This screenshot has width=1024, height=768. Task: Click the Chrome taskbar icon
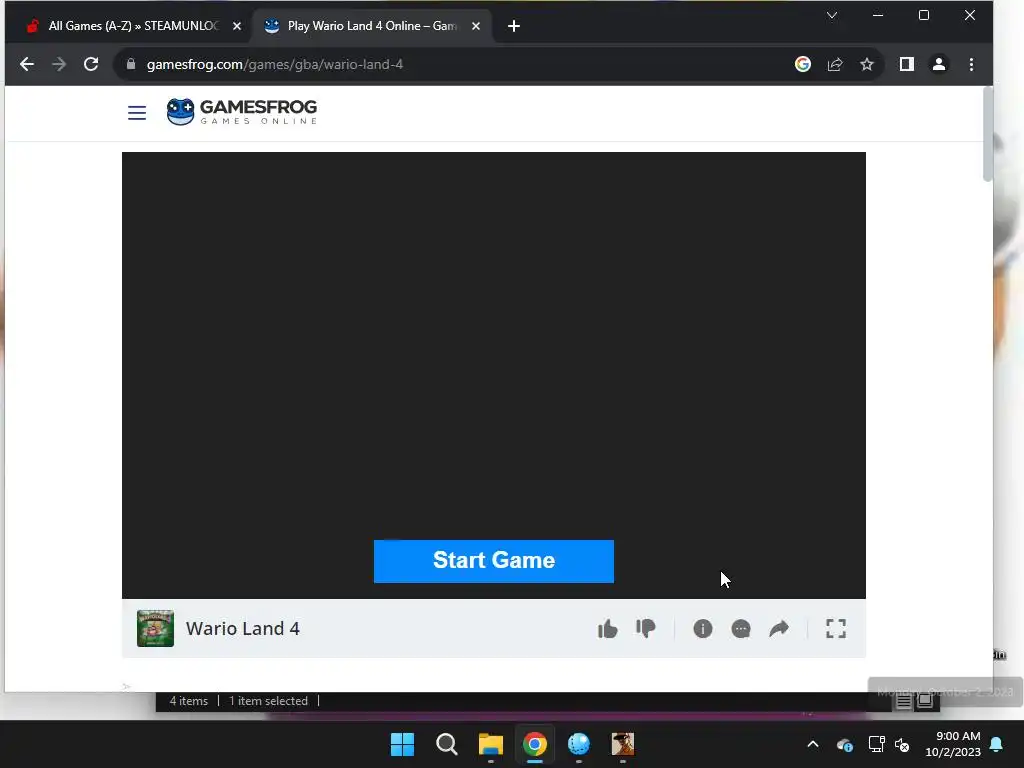point(535,744)
